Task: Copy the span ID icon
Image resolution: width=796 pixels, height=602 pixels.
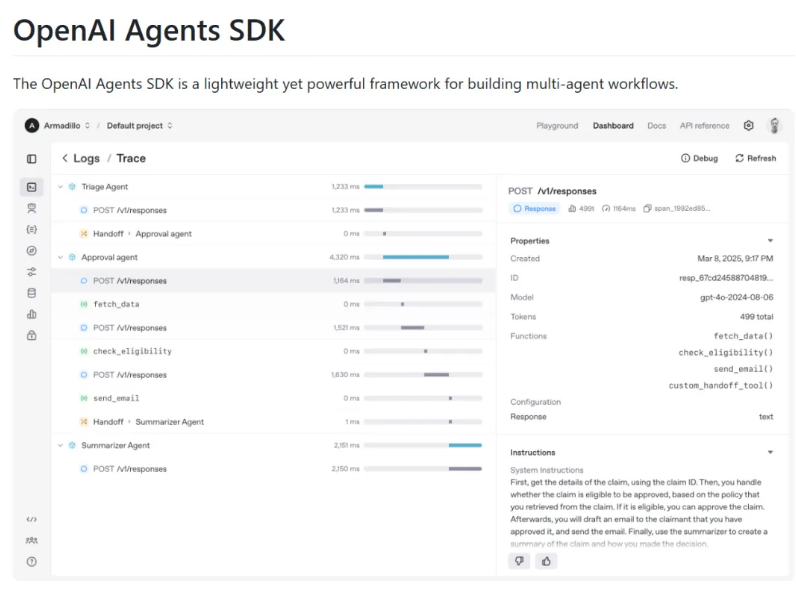Action: coord(647,209)
